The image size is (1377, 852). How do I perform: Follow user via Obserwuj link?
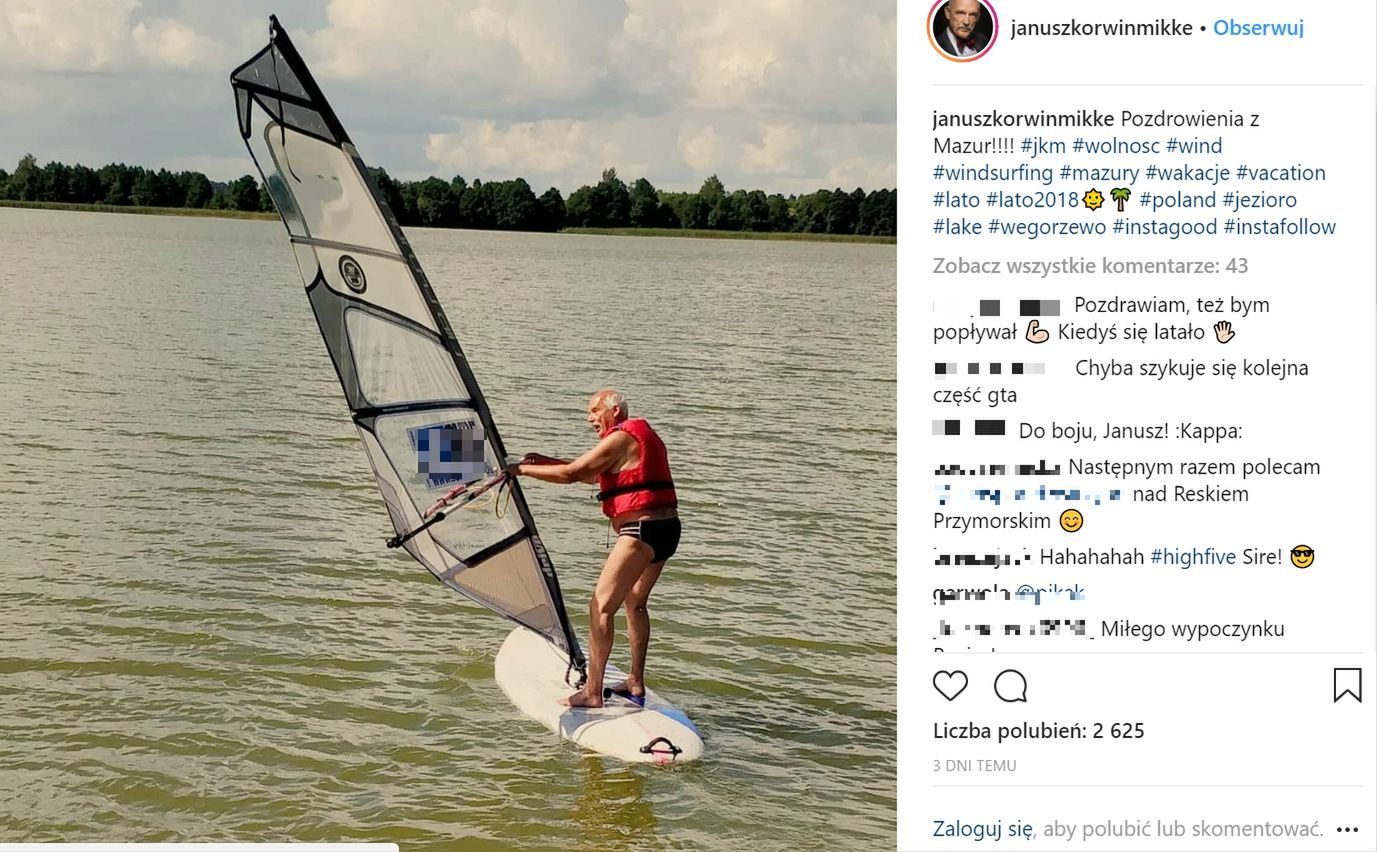[x=1258, y=28]
